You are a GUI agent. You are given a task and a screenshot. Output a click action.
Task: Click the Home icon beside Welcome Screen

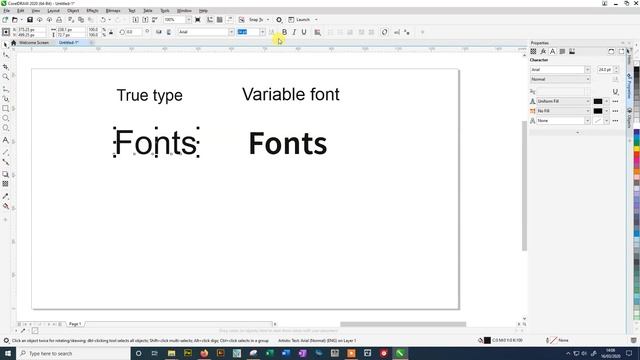tap(13, 42)
